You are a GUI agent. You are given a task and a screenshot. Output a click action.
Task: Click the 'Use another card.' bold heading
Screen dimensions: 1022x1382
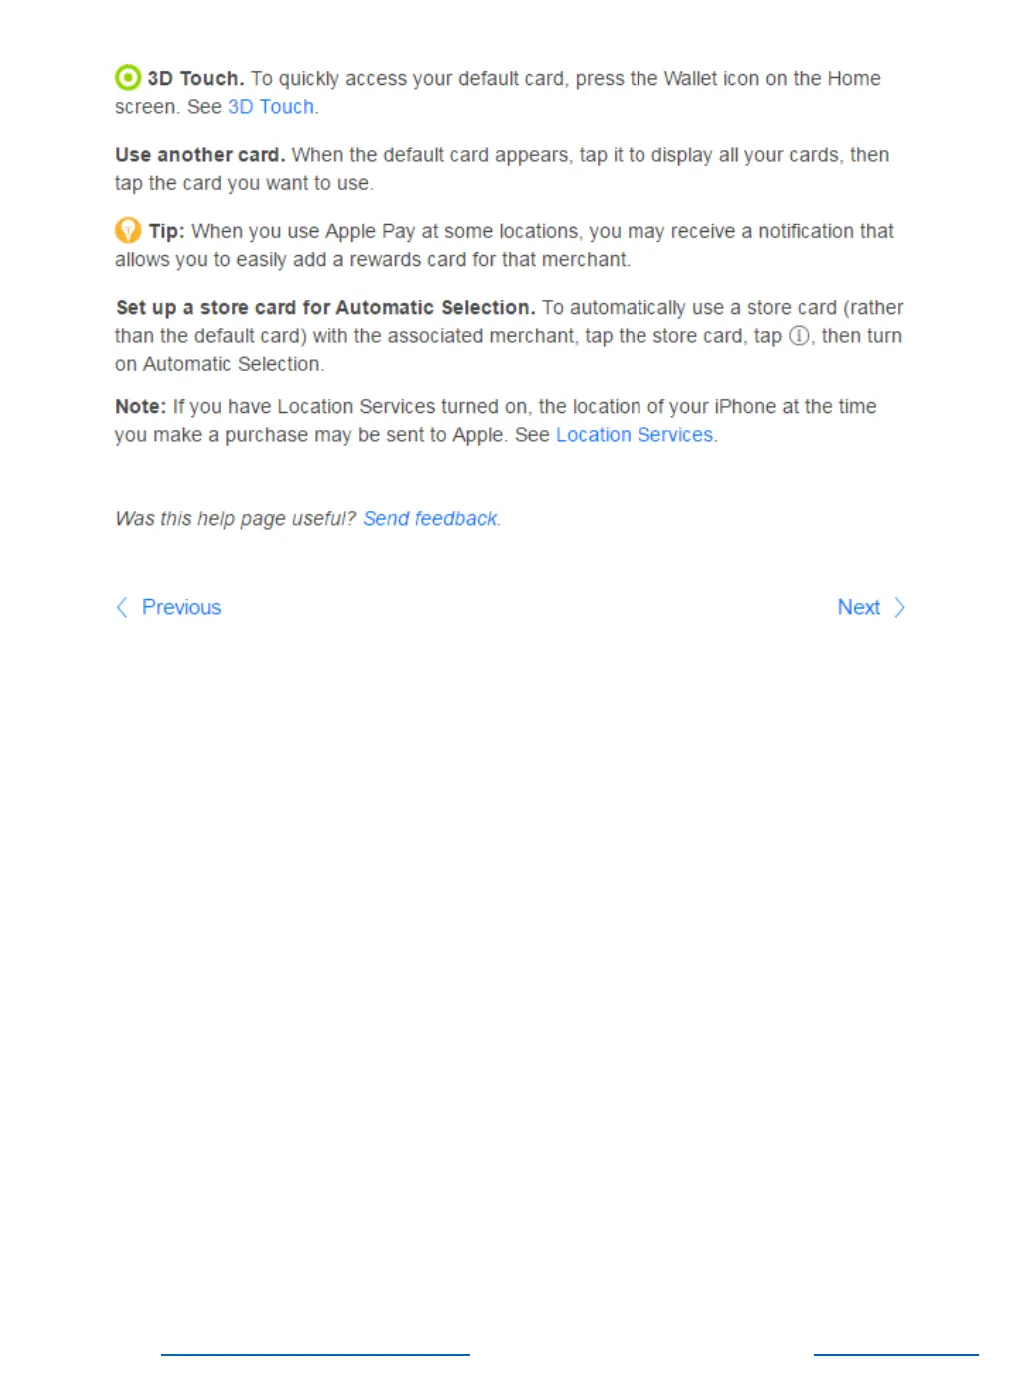coord(200,155)
